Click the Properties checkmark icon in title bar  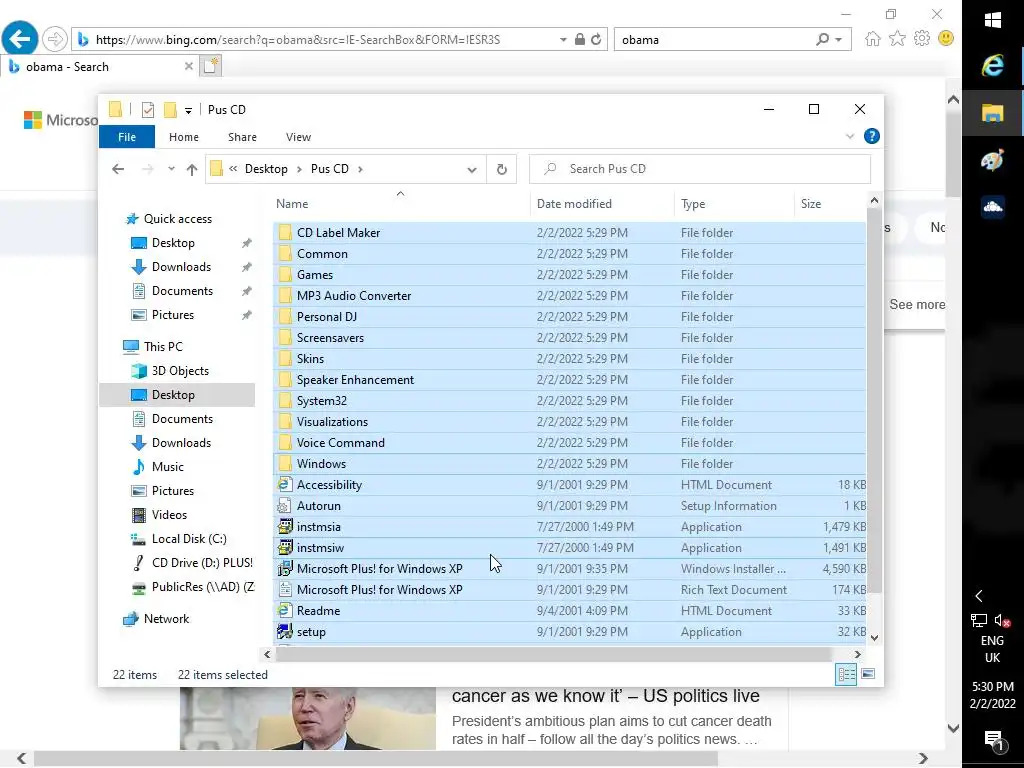(x=148, y=110)
